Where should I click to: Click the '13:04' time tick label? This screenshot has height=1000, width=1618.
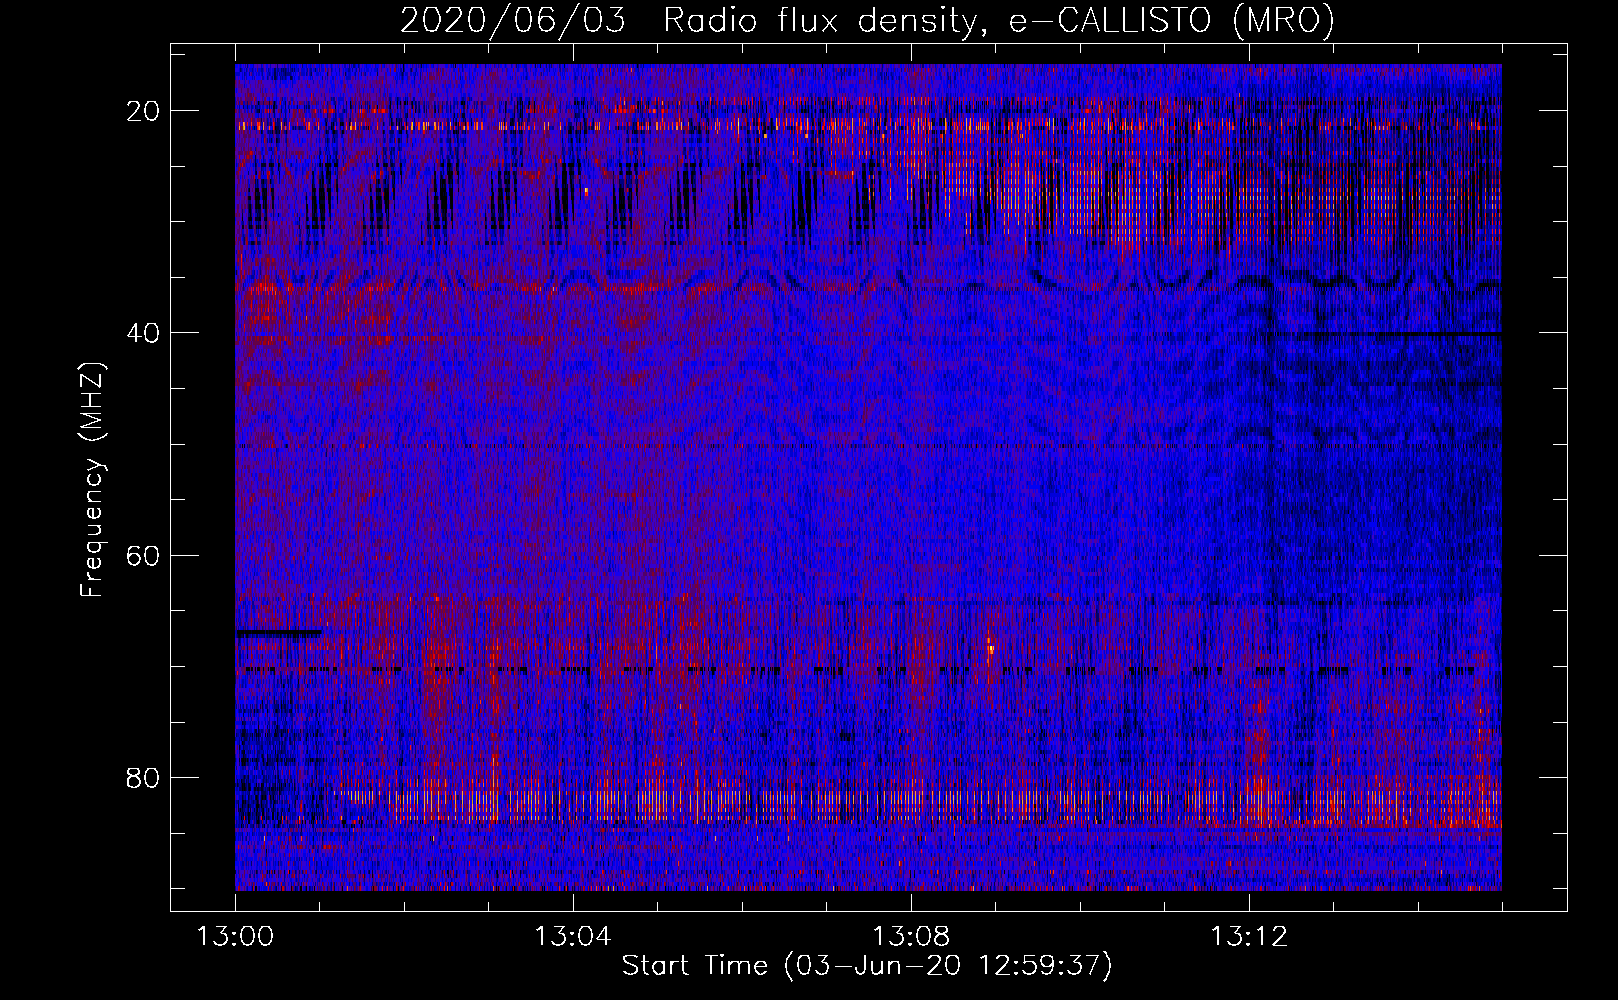573,937
